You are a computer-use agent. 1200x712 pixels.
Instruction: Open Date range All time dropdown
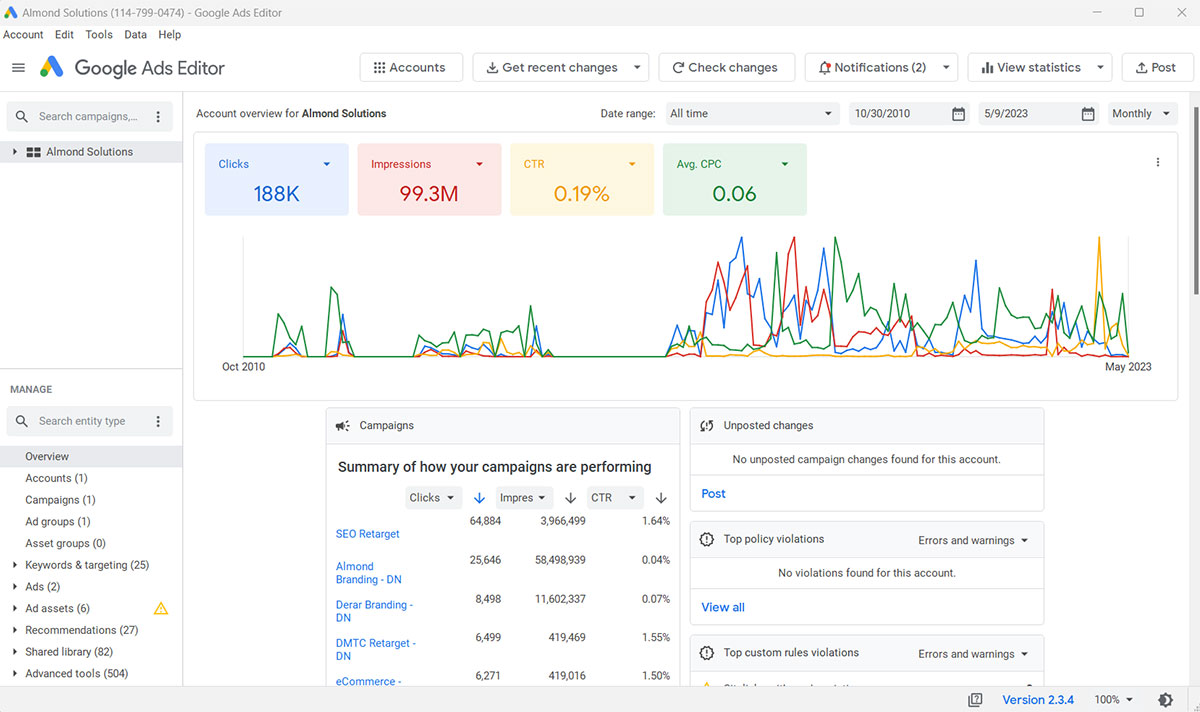point(752,114)
